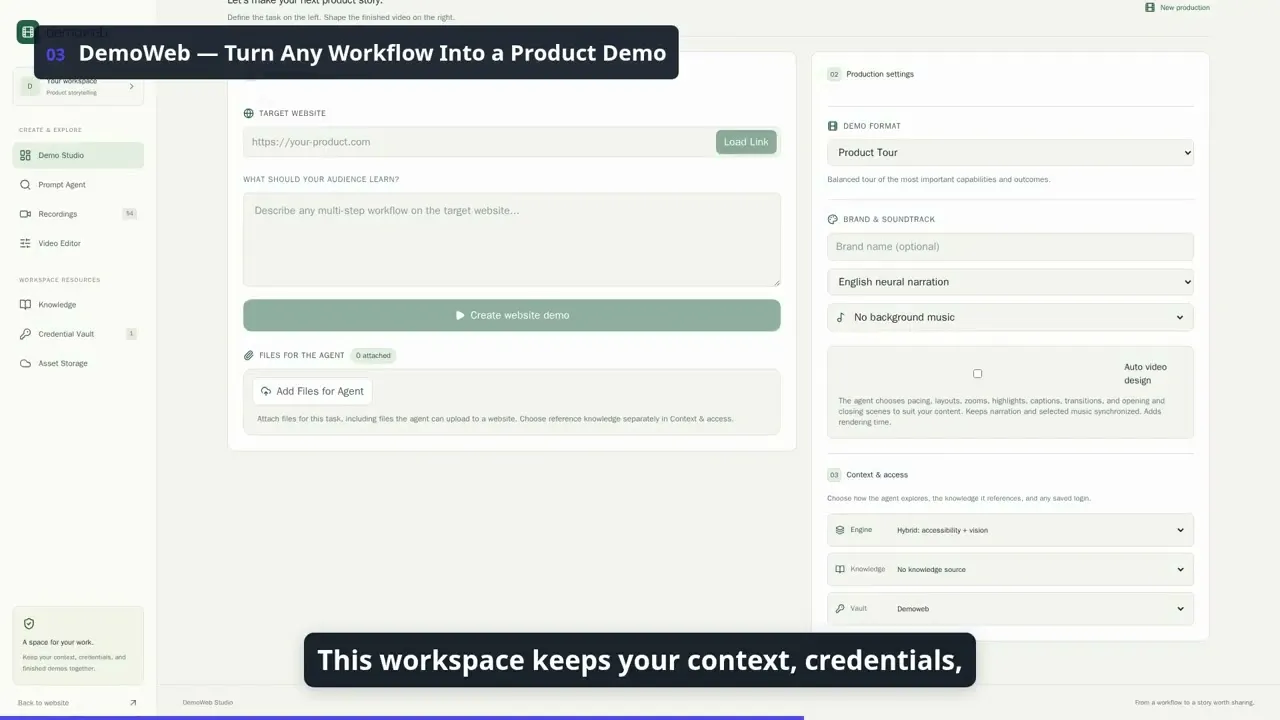Click Add Files for Agent button

click(312, 391)
